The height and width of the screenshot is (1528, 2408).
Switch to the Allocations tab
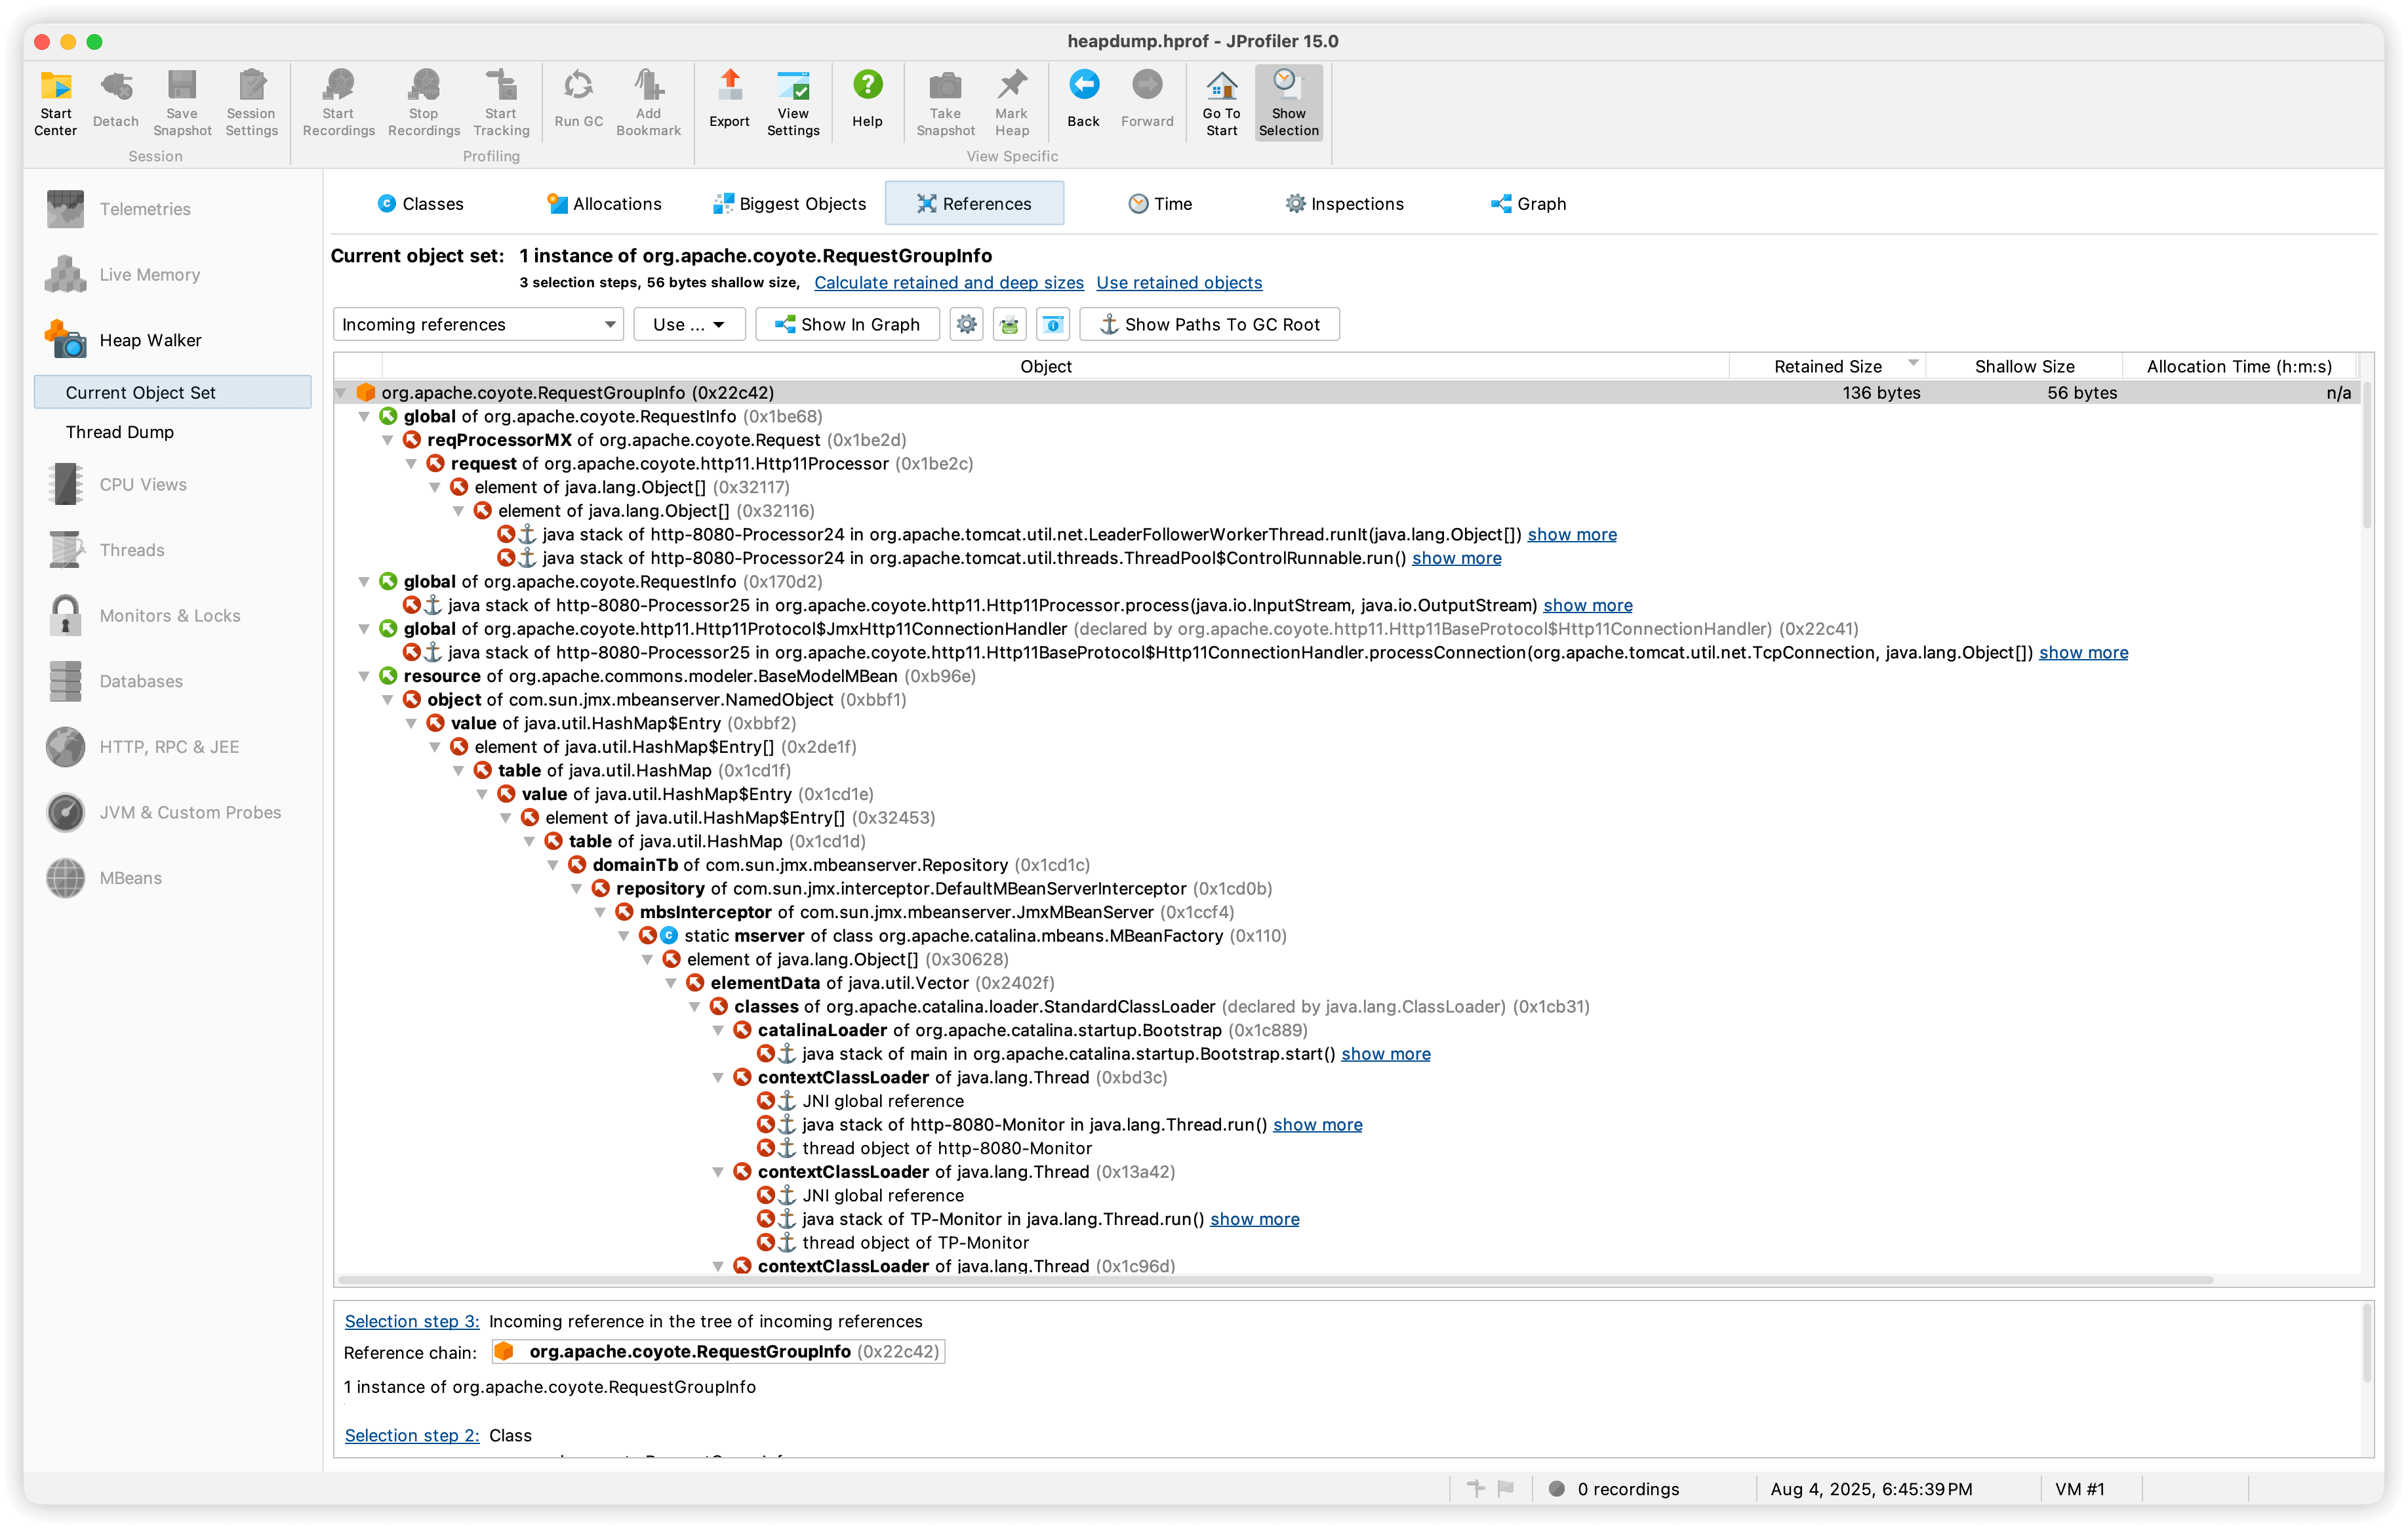(604, 204)
